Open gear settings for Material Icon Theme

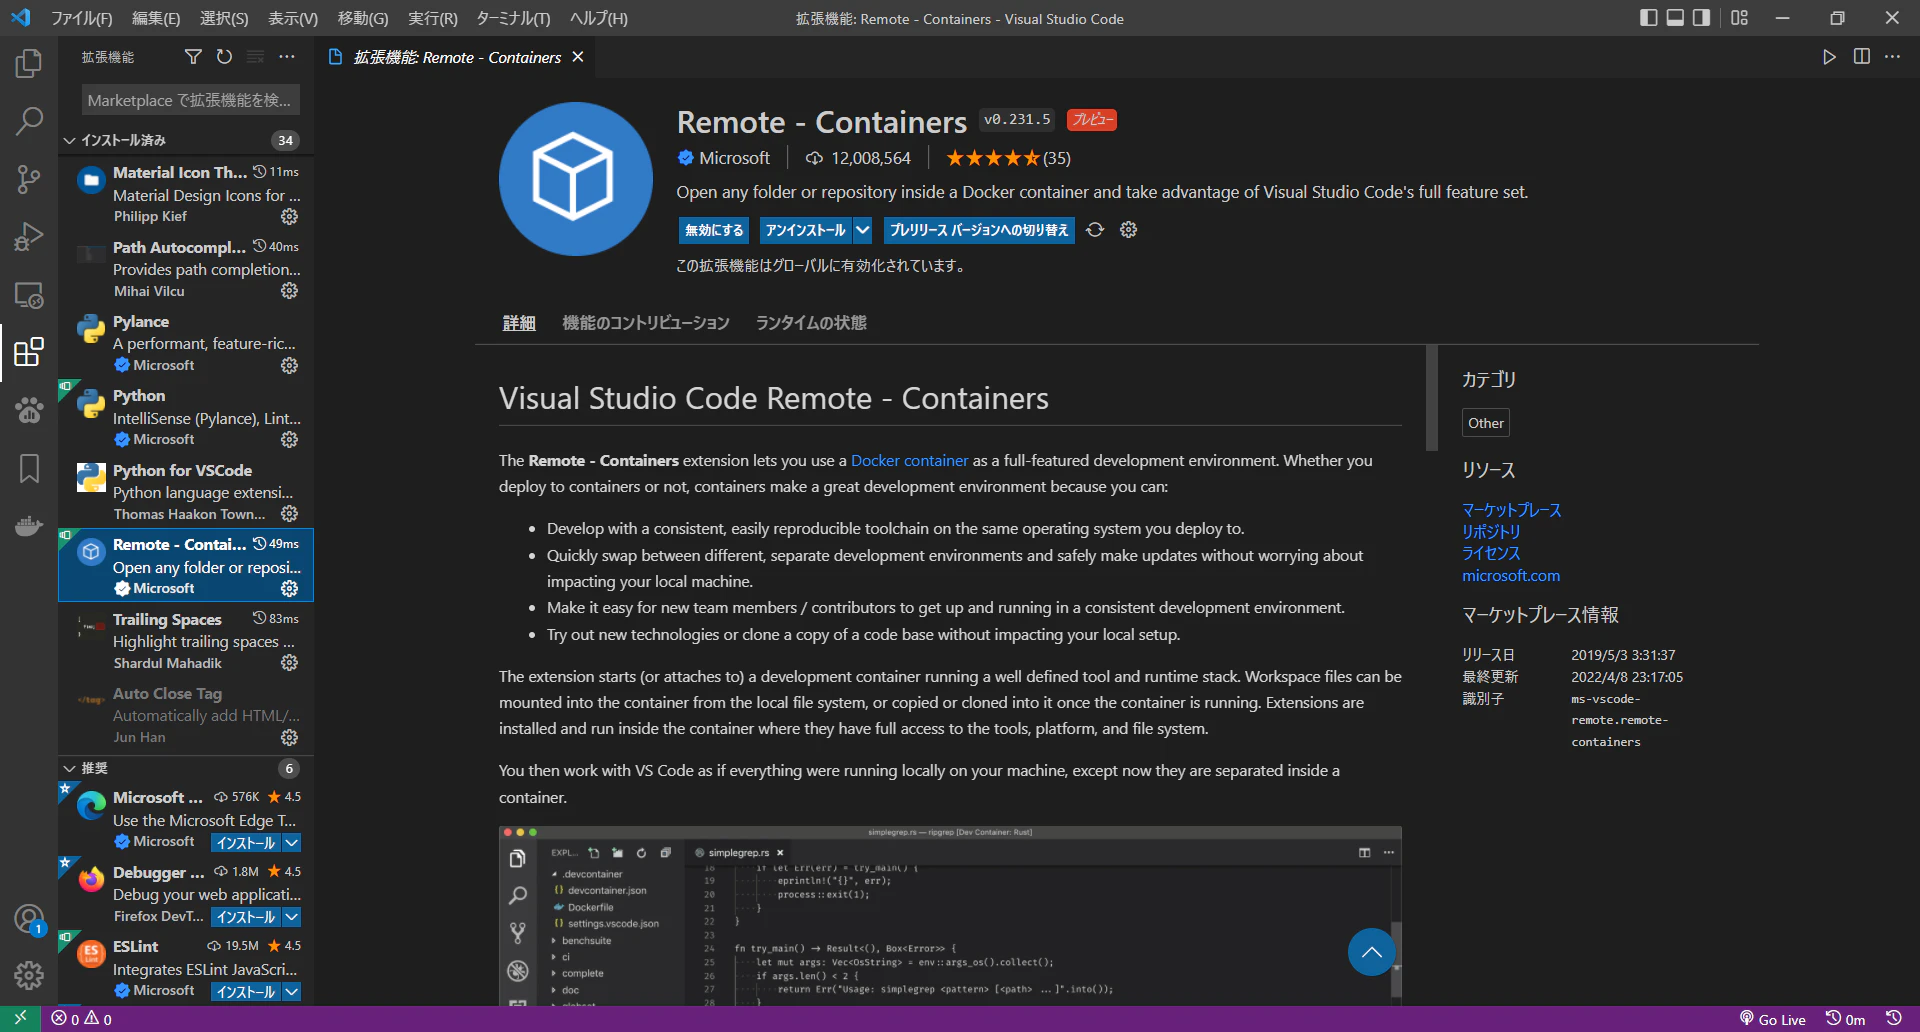coord(289,217)
